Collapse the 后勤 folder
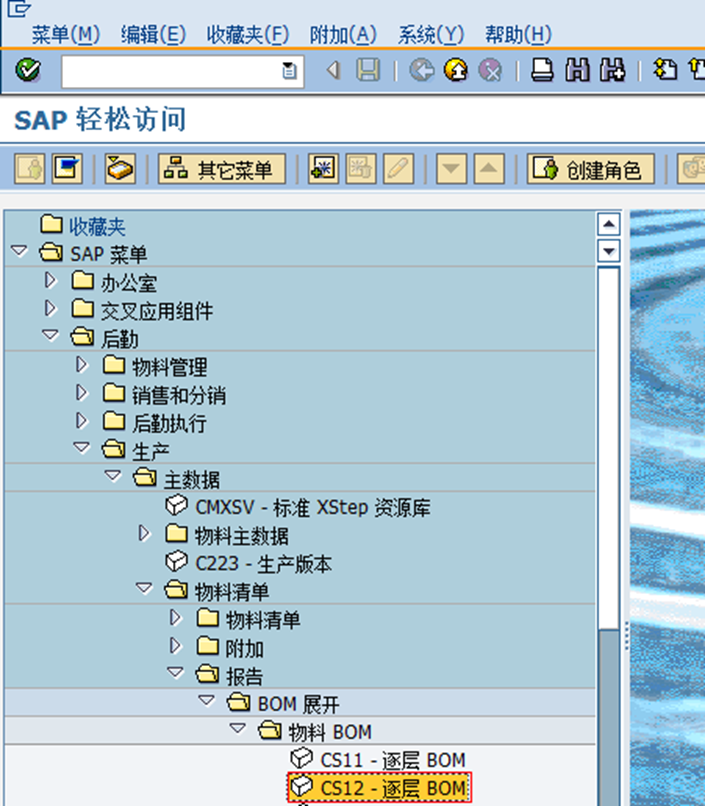This screenshot has height=806, width=705. (50, 336)
